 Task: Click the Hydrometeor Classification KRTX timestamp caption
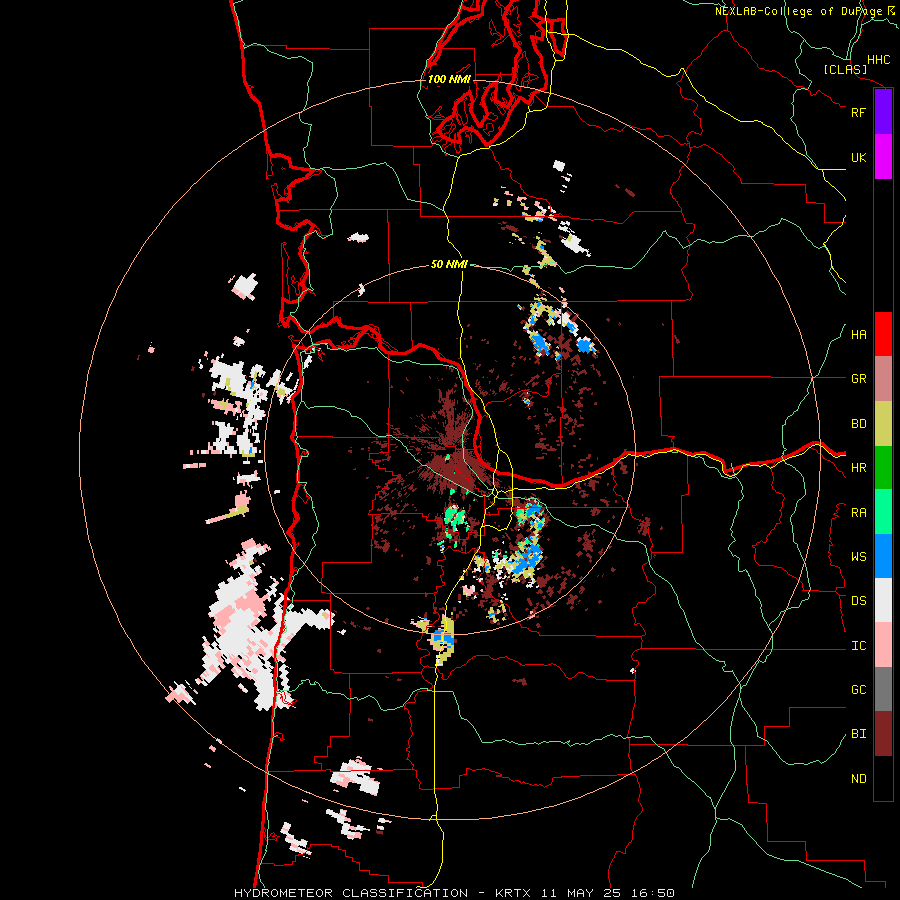[454, 893]
